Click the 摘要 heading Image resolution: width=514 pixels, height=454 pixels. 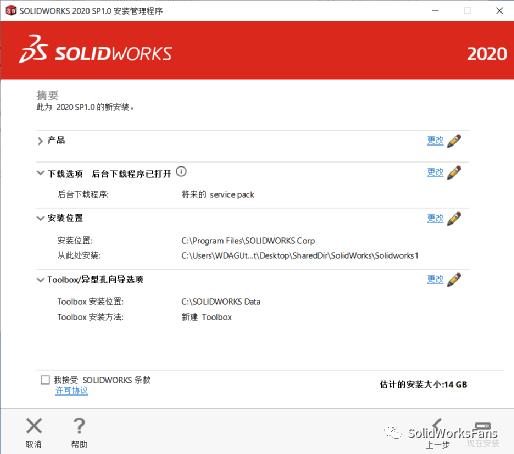47,95
